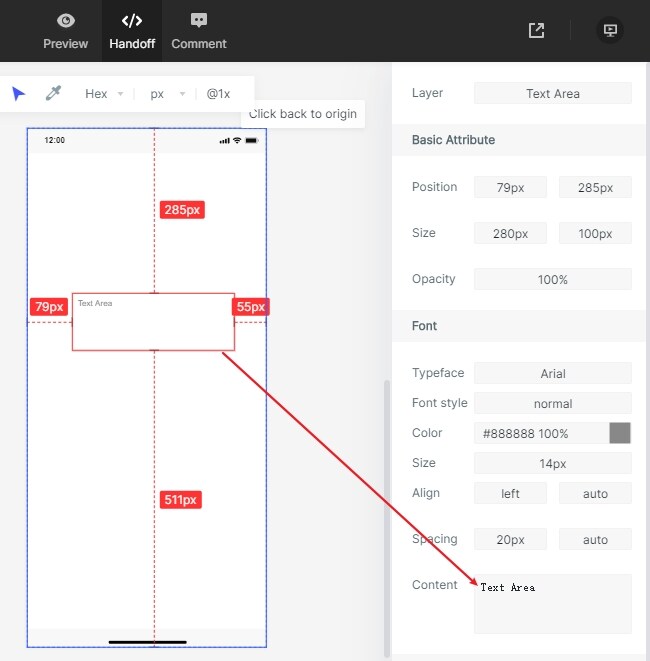Viewport: 650px width, 661px height.
Task: Click the share export icon
Action: [536, 30]
